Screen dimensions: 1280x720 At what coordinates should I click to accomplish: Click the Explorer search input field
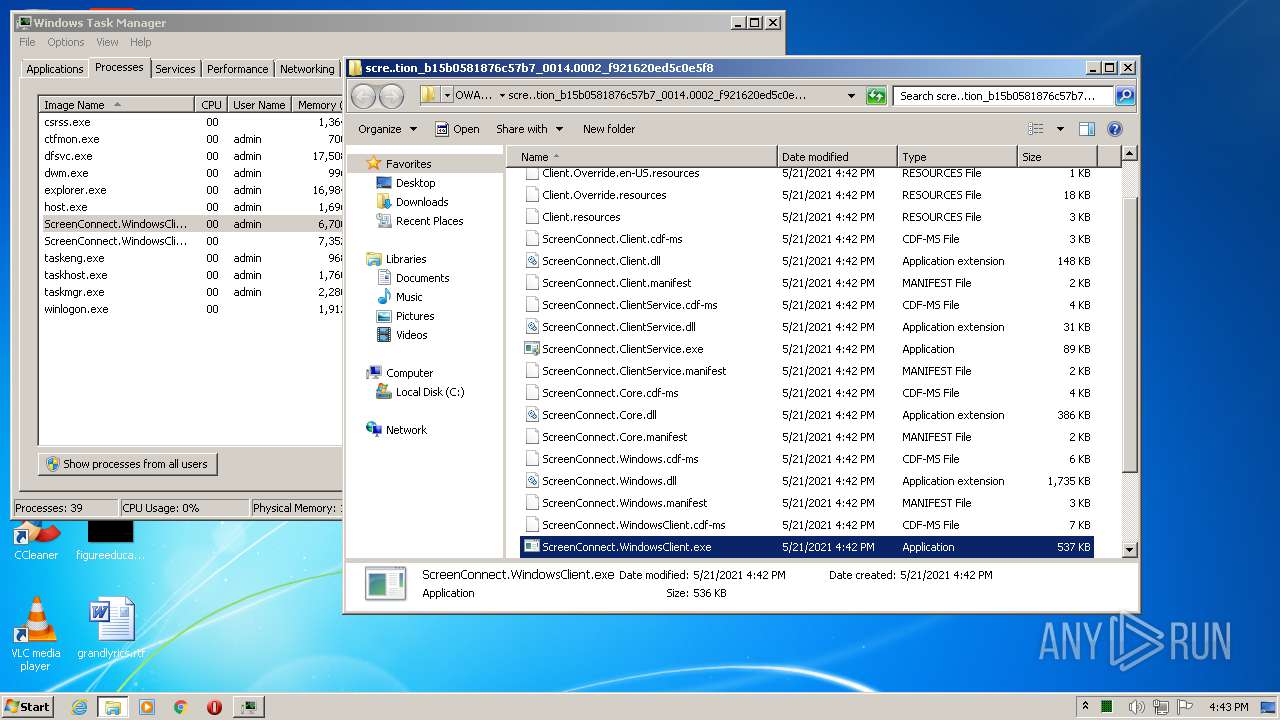pyautogui.click(x=1003, y=96)
